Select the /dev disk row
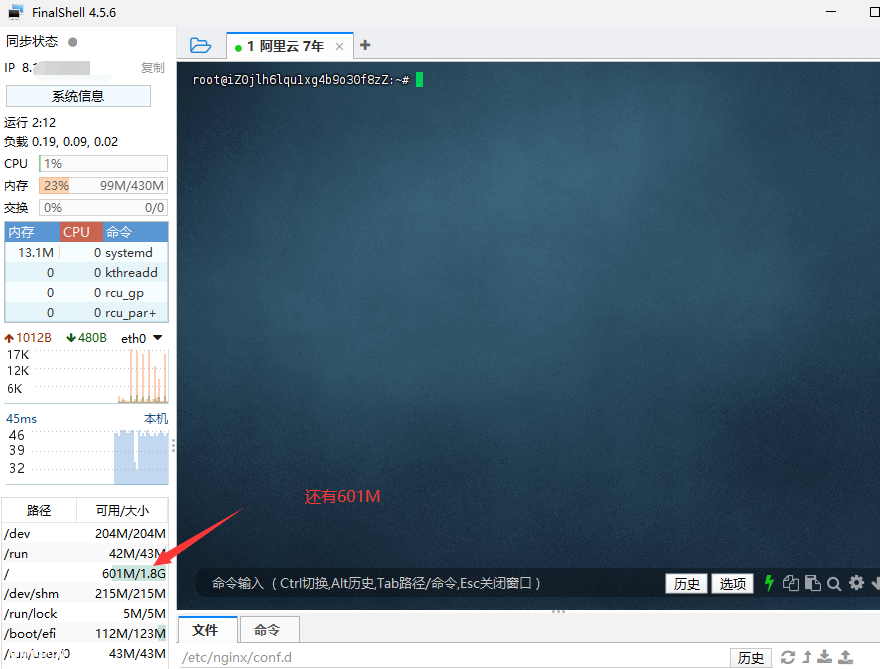Viewport: 880px width, 669px height. [x=85, y=534]
